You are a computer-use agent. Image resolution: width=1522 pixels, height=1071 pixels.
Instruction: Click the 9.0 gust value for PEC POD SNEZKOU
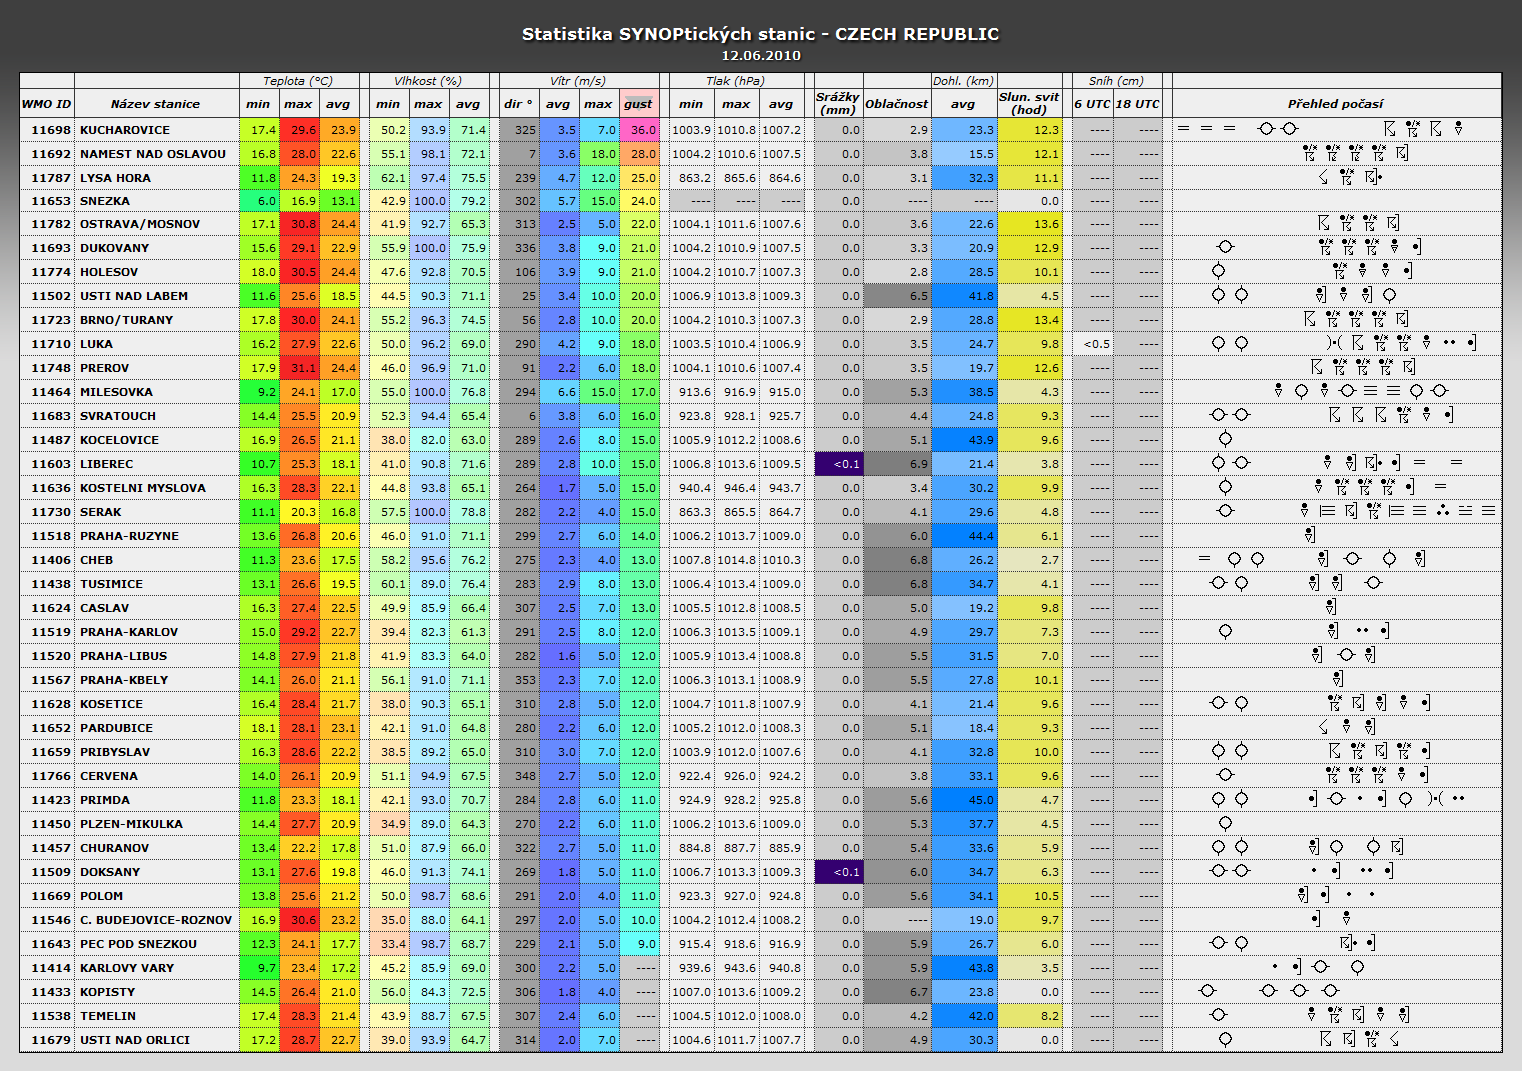tap(639, 944)
